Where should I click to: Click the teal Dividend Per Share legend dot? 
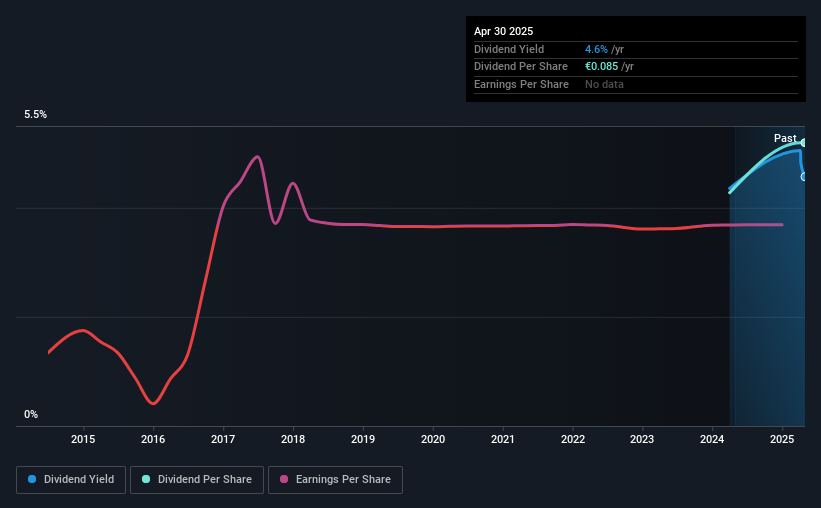point(146,479)
